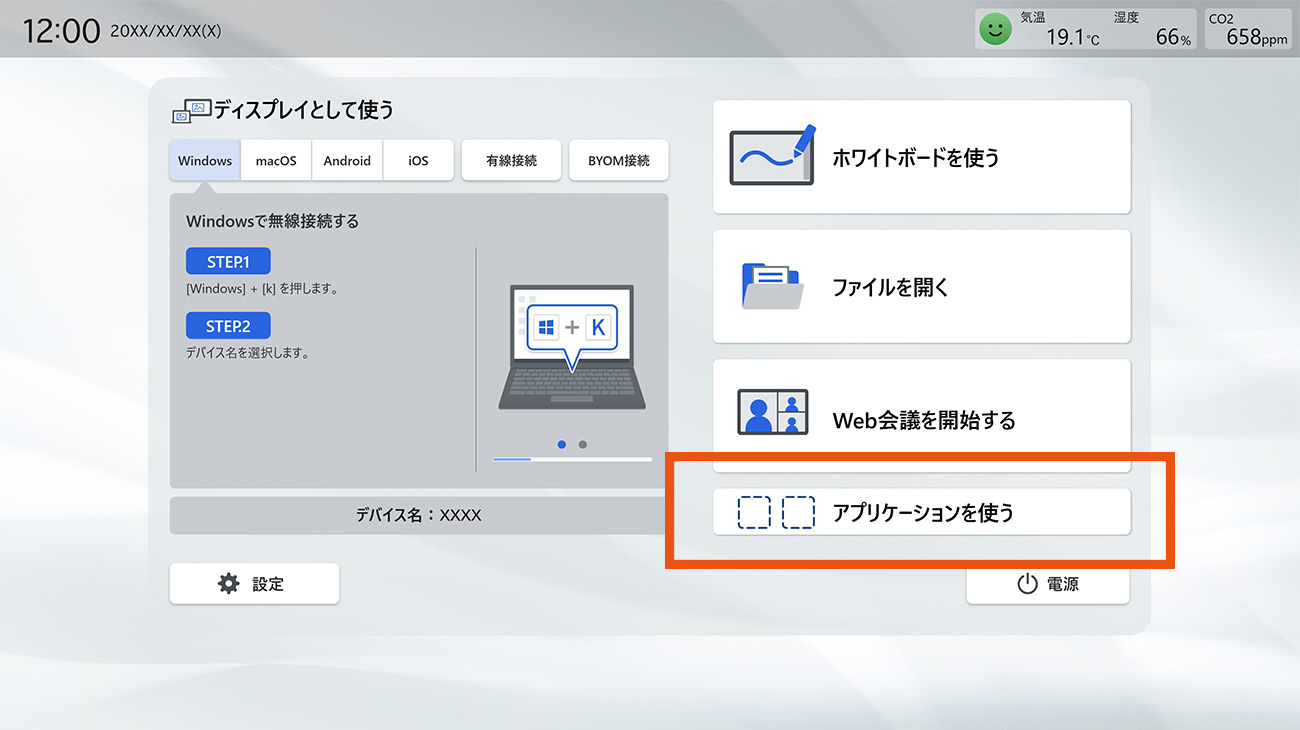Click the slide progress bar
This screenshot has width=1300, height=730.
(572, 459)
